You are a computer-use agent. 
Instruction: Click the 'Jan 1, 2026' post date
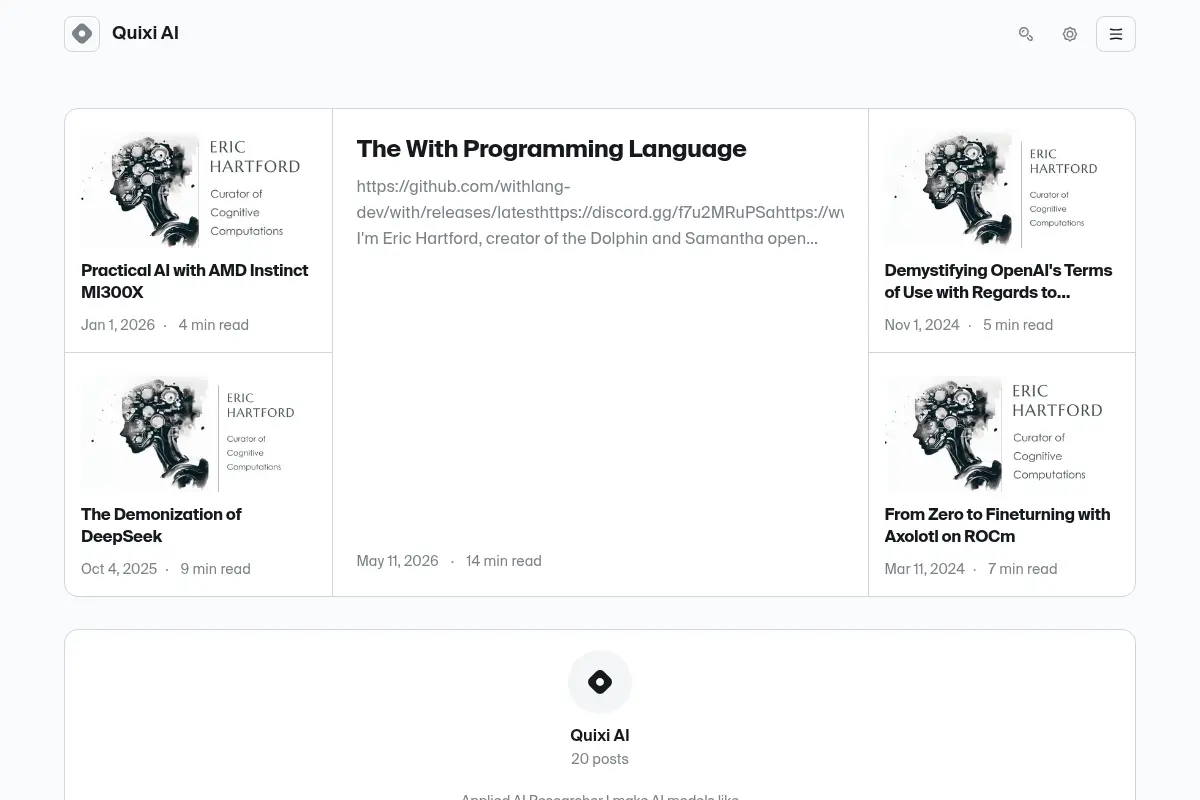click(118, 325)
